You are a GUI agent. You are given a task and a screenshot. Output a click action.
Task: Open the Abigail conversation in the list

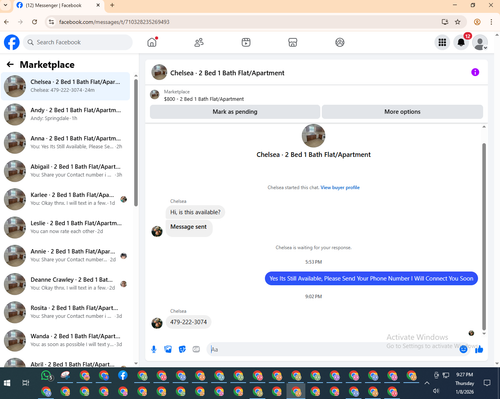click(66, 171)
